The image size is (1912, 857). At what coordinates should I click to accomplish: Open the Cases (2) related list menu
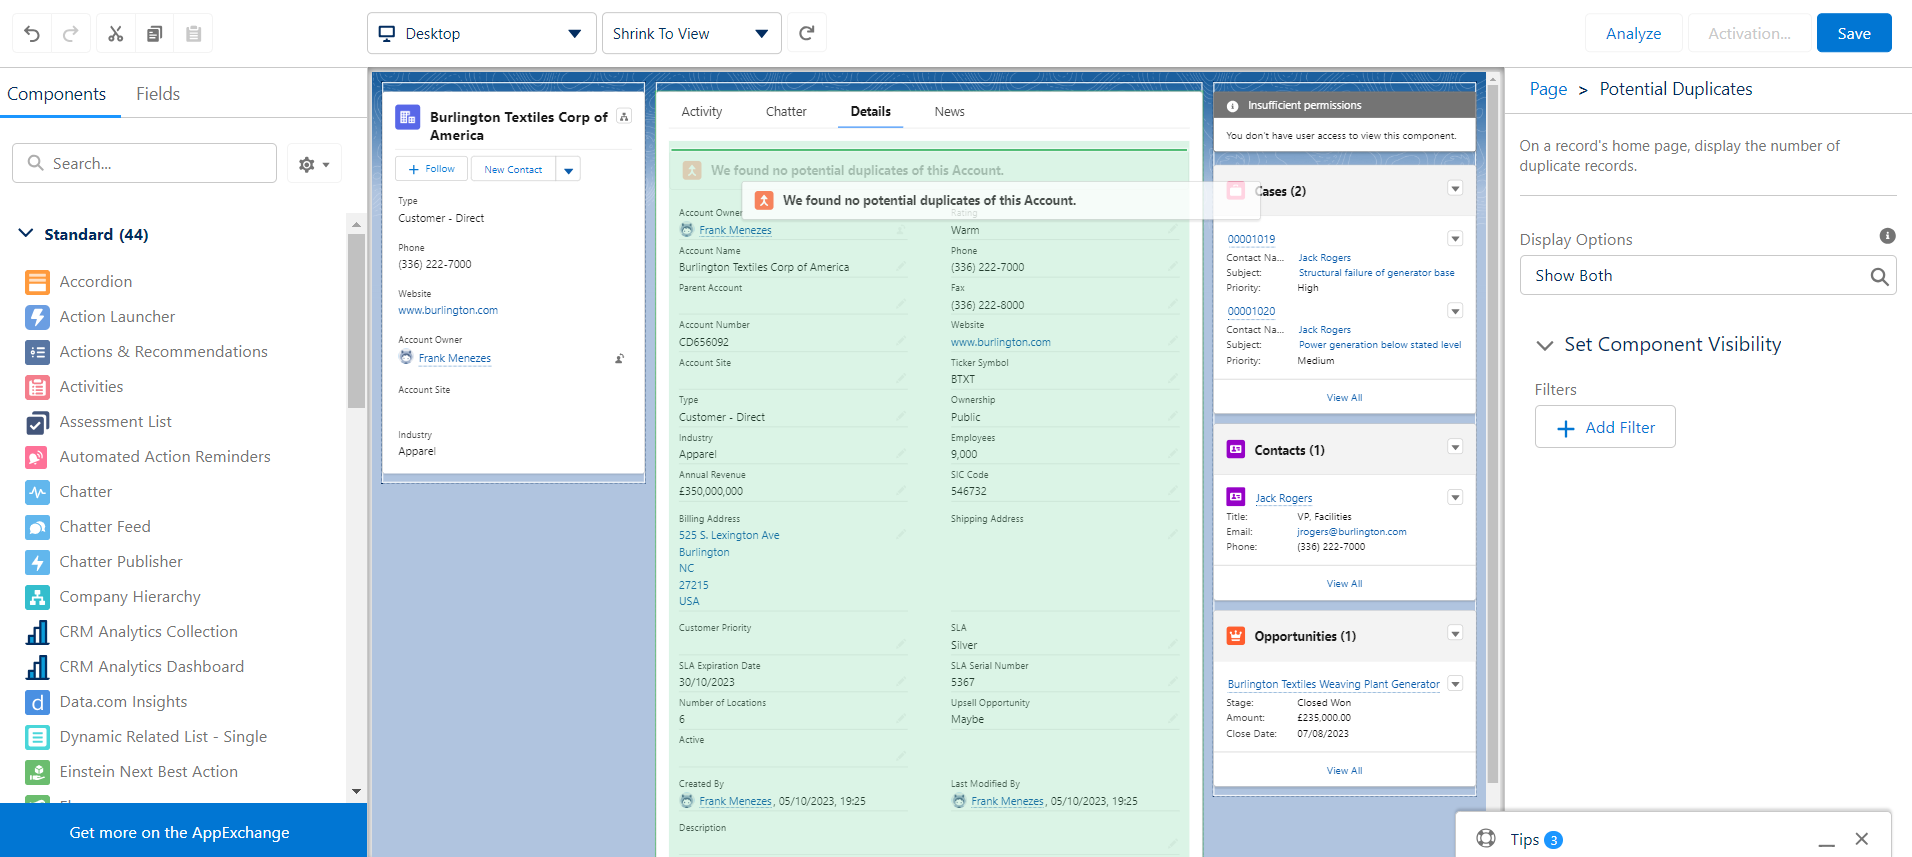[x=1455, y=189]
